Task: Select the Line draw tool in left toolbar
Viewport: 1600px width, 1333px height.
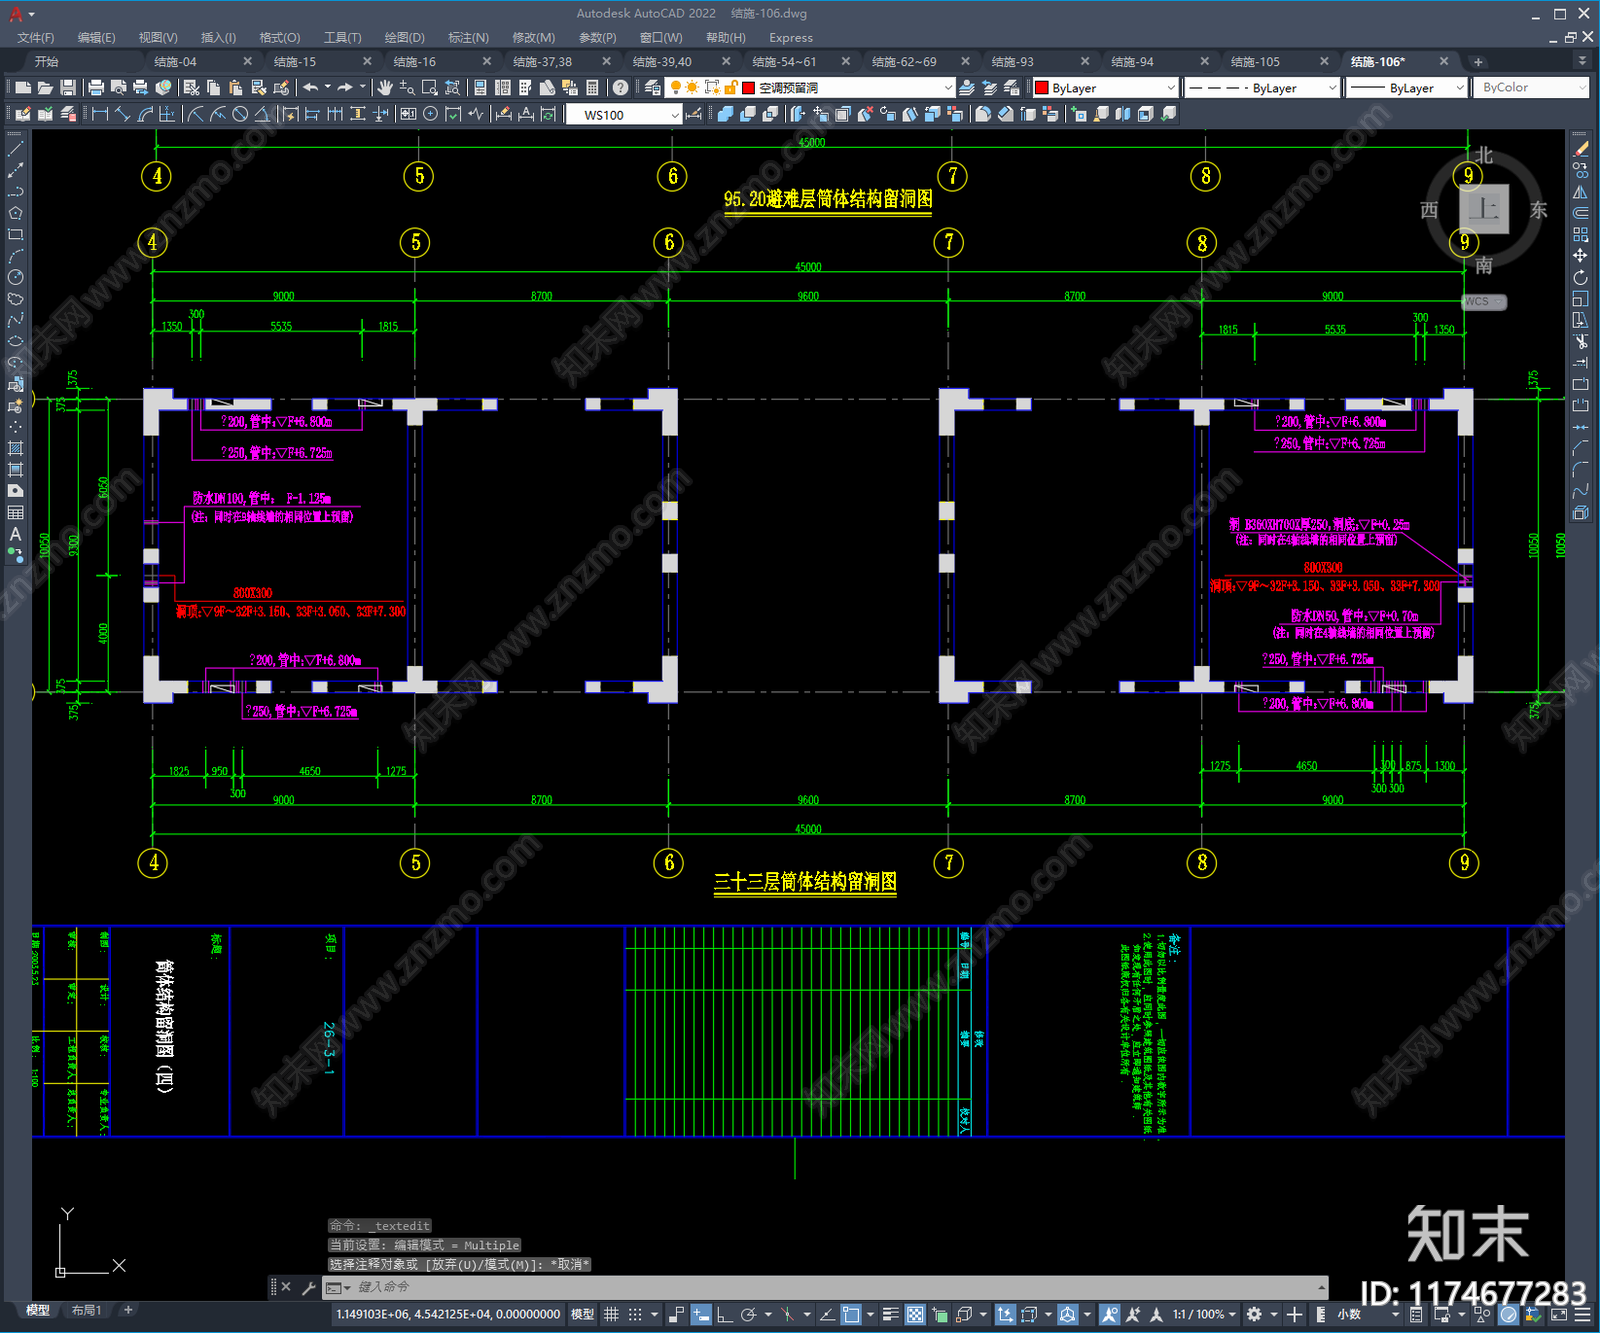Action: (x=15, y=149)
